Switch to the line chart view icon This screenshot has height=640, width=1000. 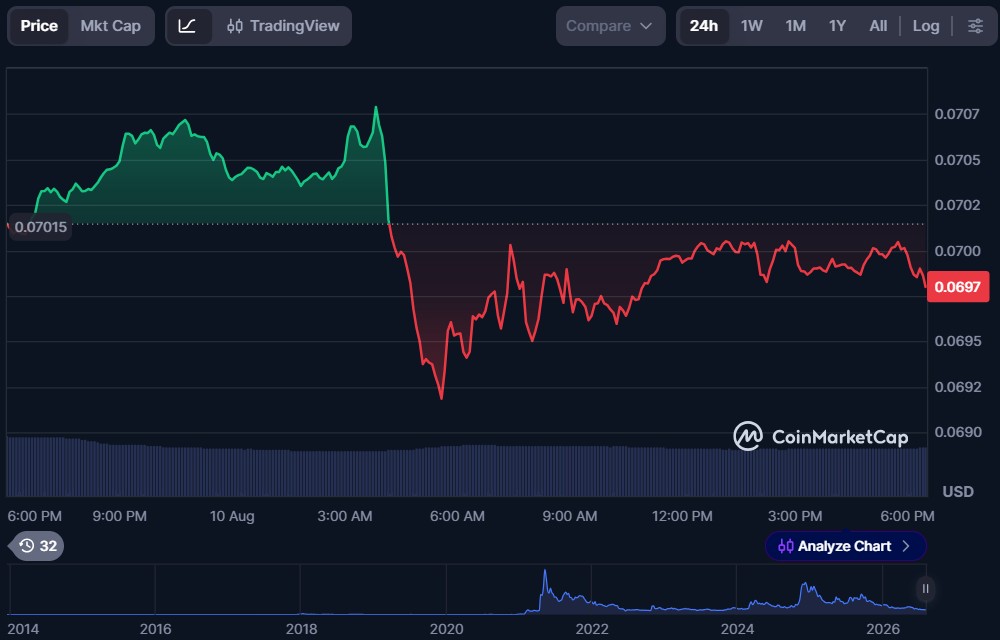(x=187, y=26)
